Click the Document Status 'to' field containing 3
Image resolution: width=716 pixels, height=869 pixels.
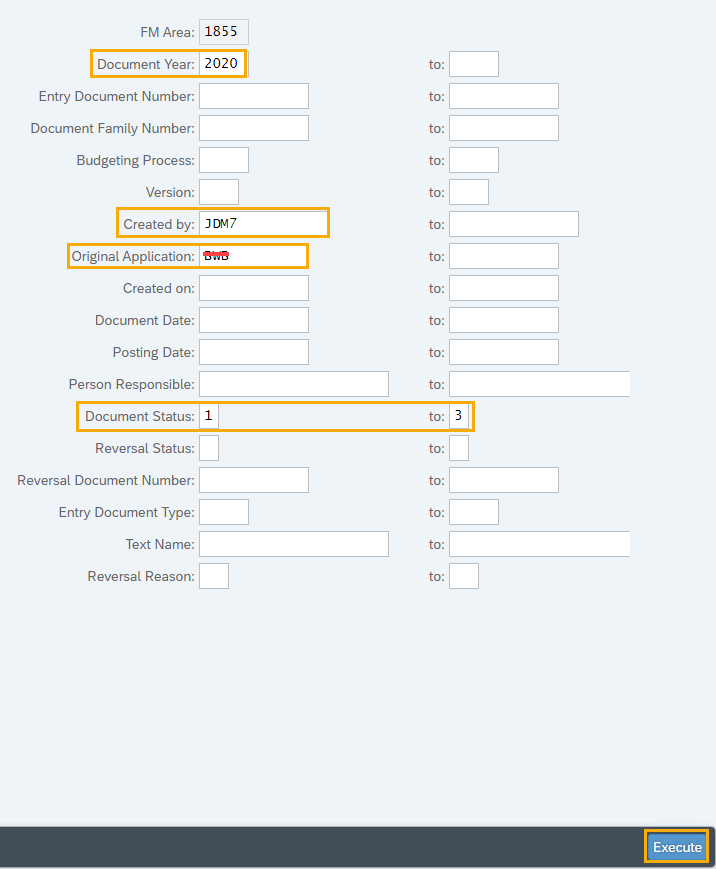(458, 415)
